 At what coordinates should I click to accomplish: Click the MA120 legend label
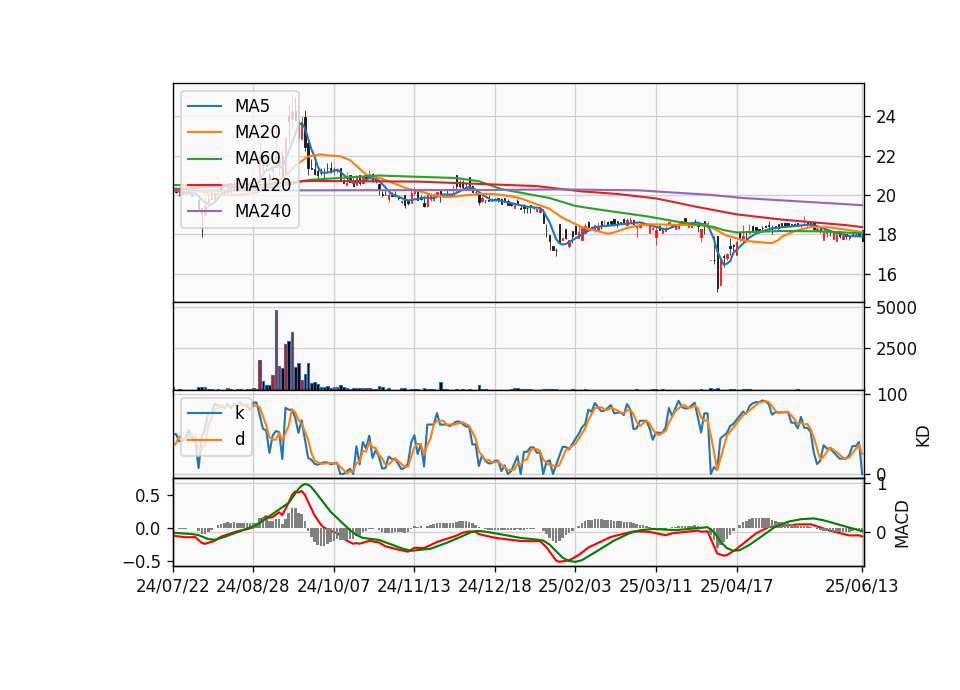pos(263,184)
